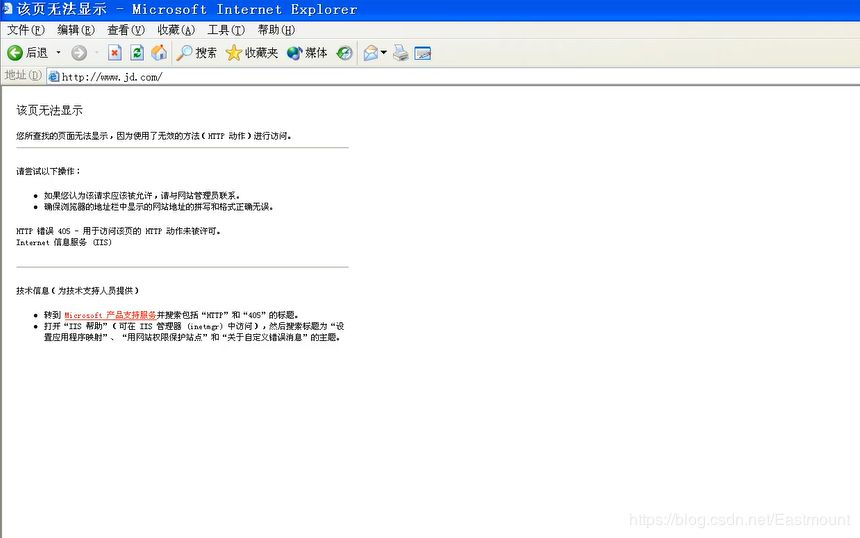
Task: Click the Back (后退) arrow icon
Action: click(15, 53)
